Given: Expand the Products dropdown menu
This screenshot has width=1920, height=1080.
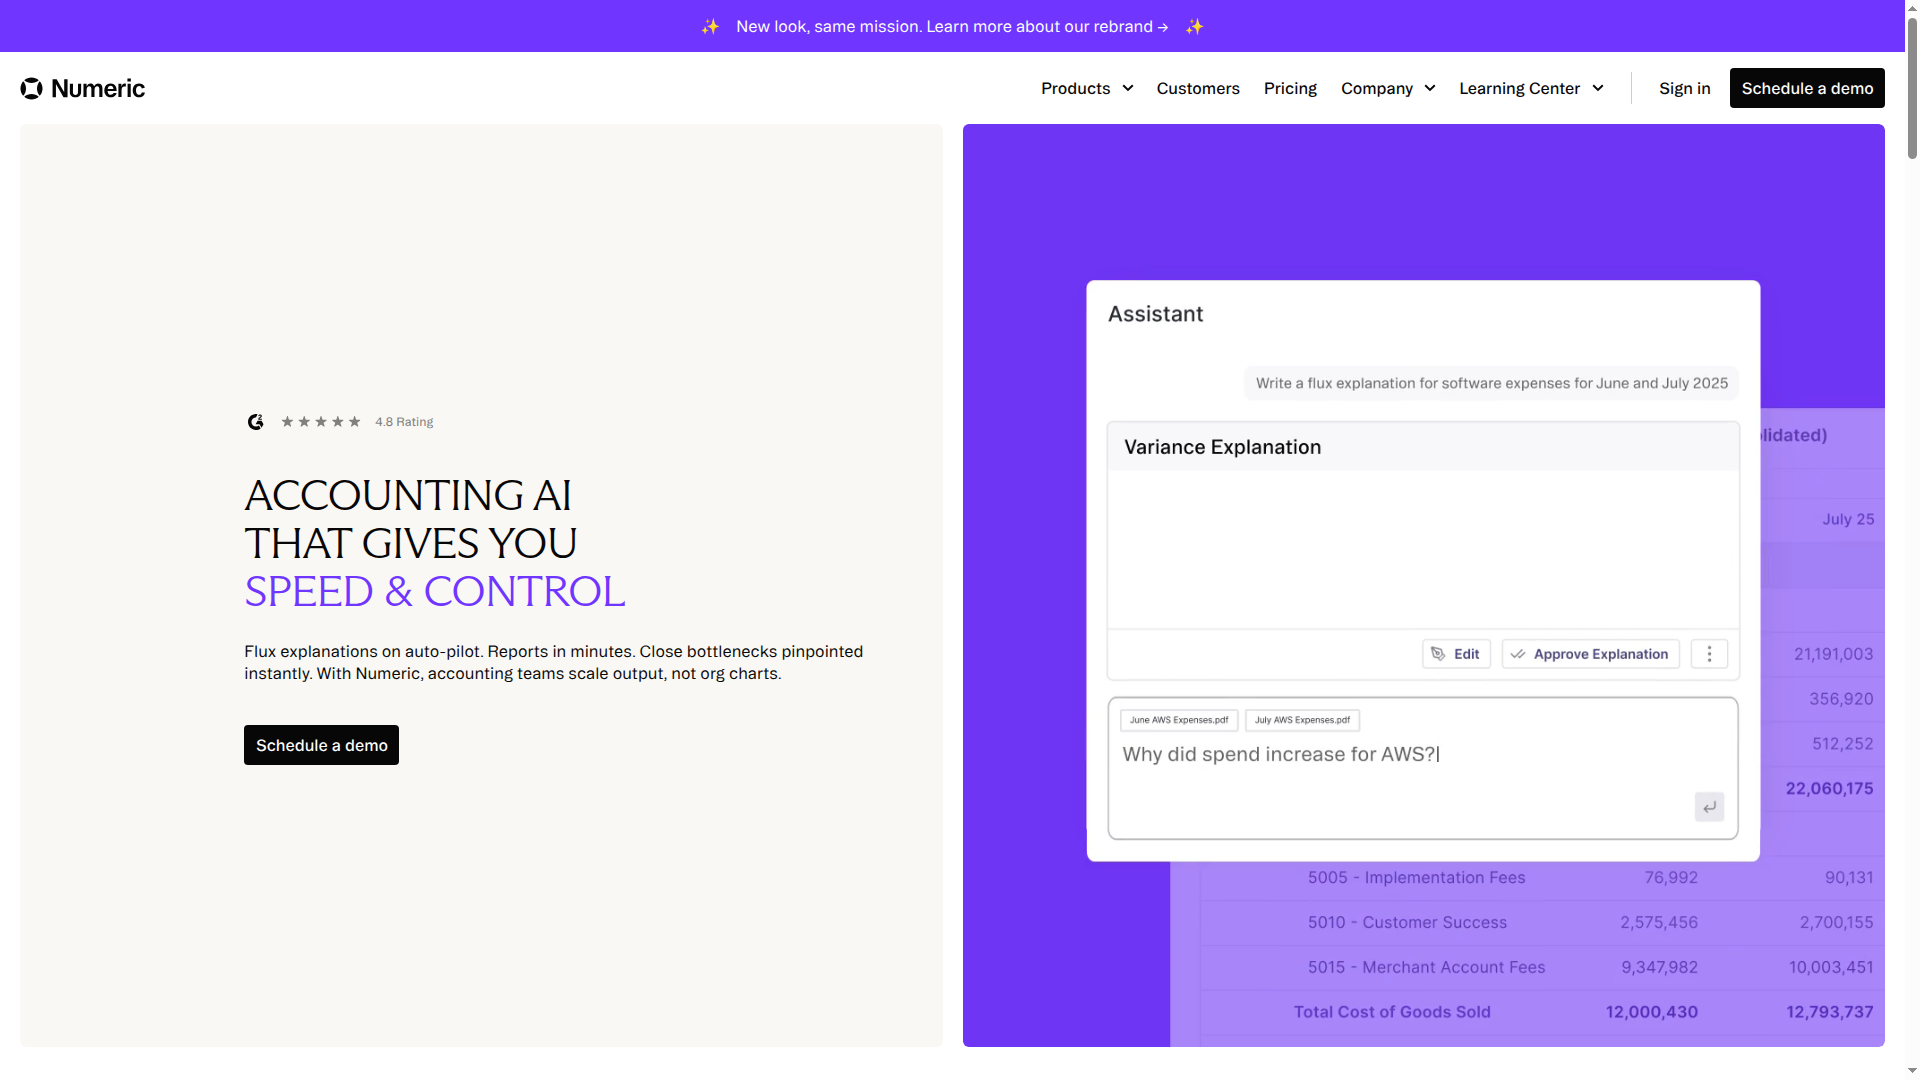Looking at the screenshot, I should tap(1086, 89).
